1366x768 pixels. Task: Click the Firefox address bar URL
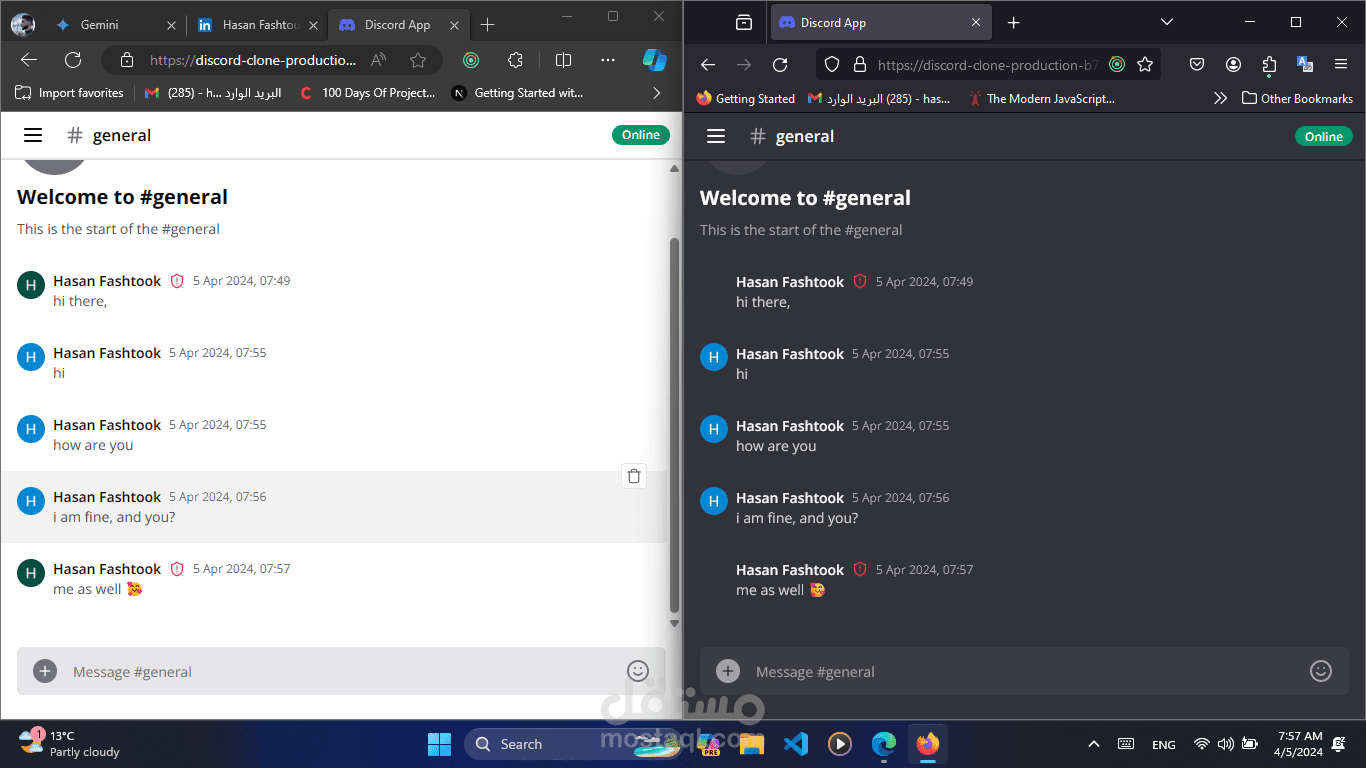point(988,65)
